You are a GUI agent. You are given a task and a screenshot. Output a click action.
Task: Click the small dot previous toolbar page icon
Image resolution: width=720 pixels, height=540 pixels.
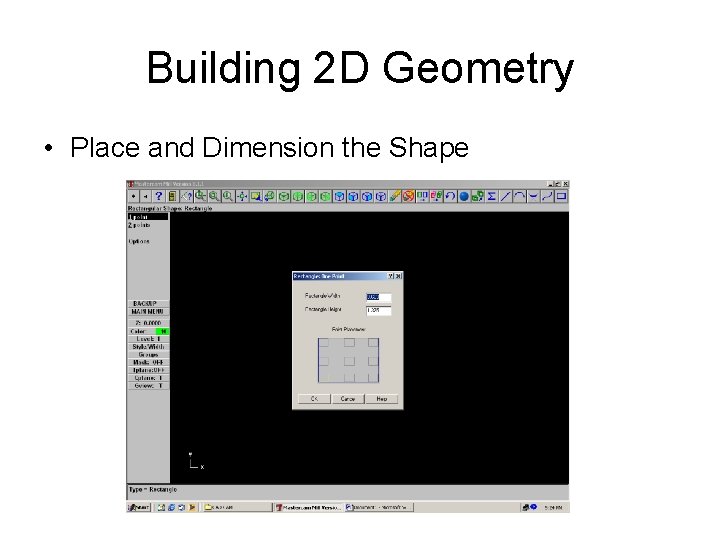coord(133,197)
